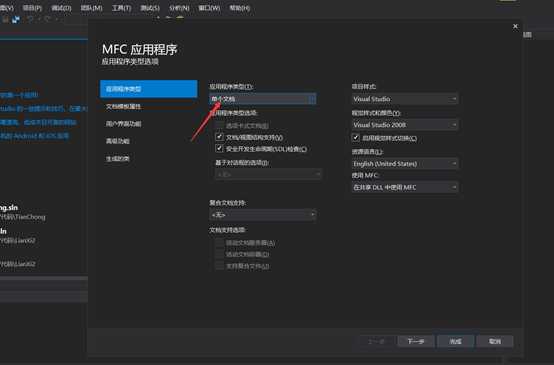Image resolution: width=554 pixels, height=365 pixels.
Task: Uncheck the 安全开发生命周期(SDL)检查 checkbox
Action: tap(219, 148)
